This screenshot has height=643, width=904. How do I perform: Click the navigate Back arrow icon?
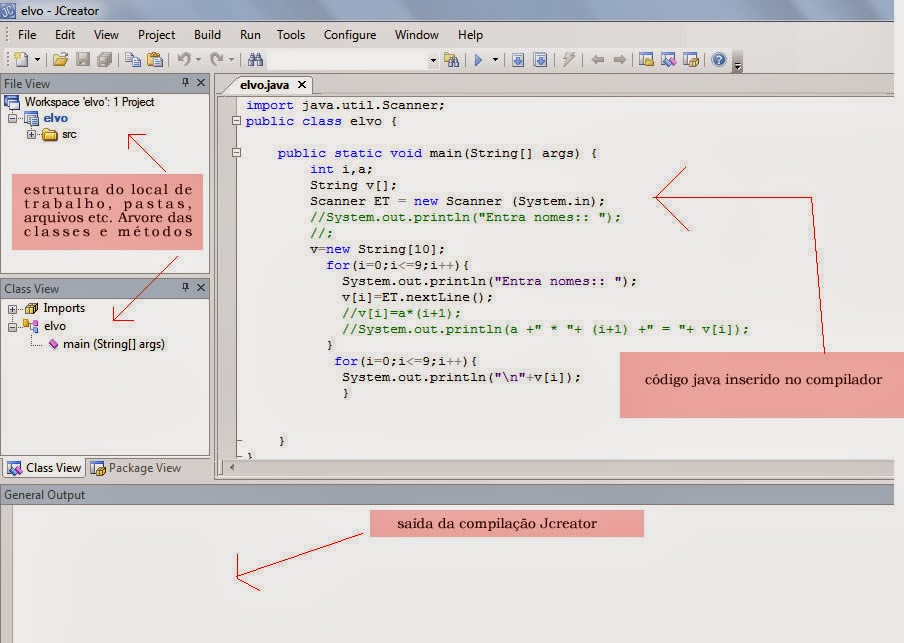pos(599,60)
